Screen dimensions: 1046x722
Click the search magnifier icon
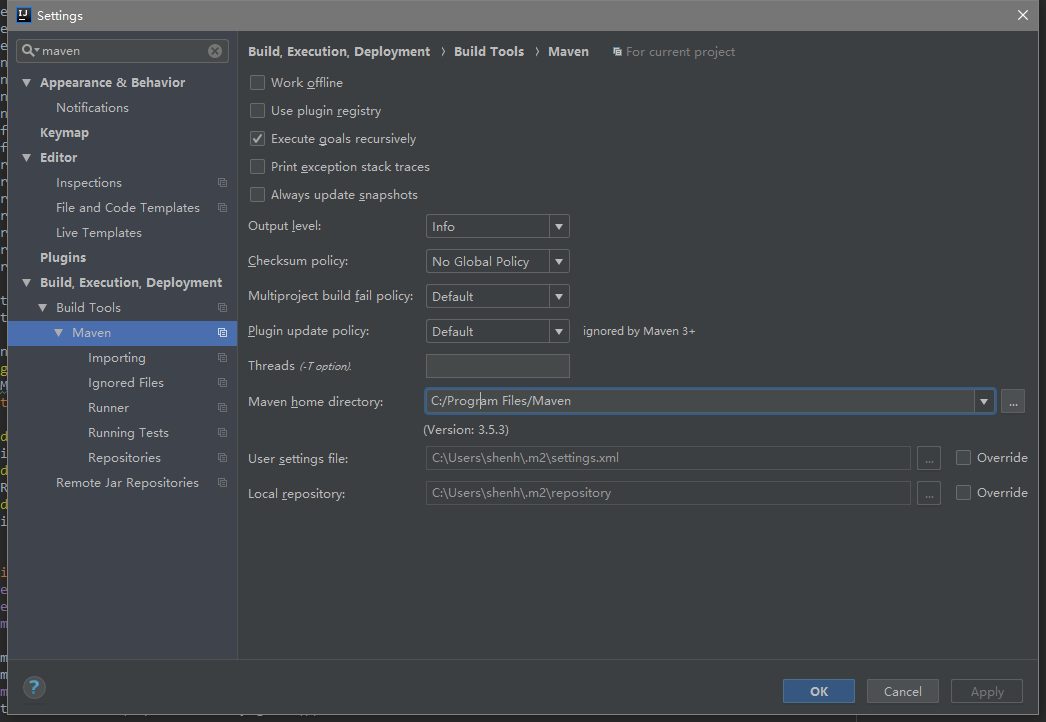(30, 51)
